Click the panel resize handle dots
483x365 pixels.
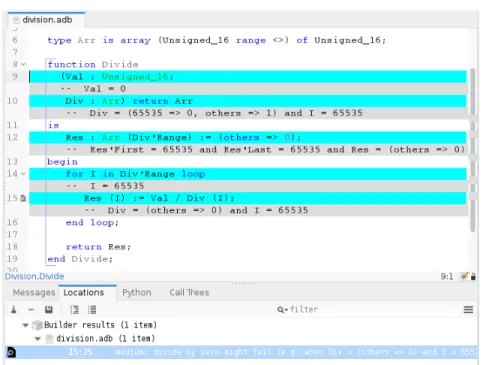pyautogui.click(x=243, y=283)
